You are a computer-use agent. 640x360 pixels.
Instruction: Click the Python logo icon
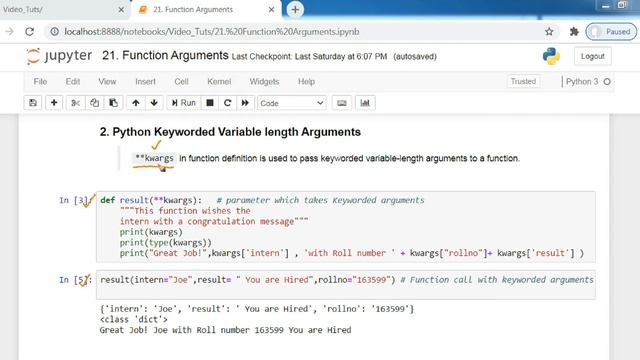(551, 56)
